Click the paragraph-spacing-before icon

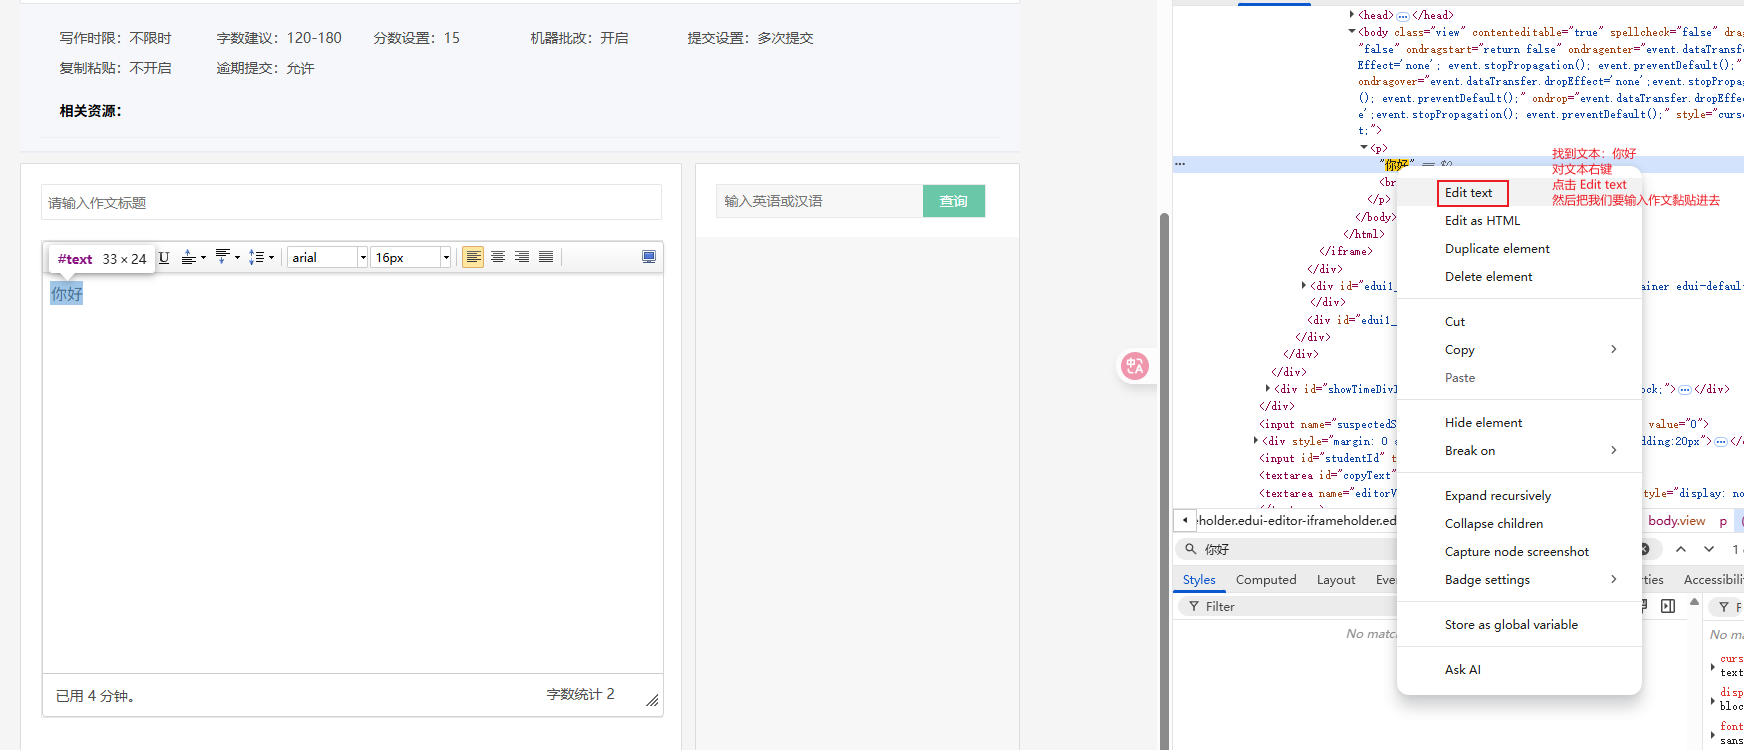[x=188, y=257]
